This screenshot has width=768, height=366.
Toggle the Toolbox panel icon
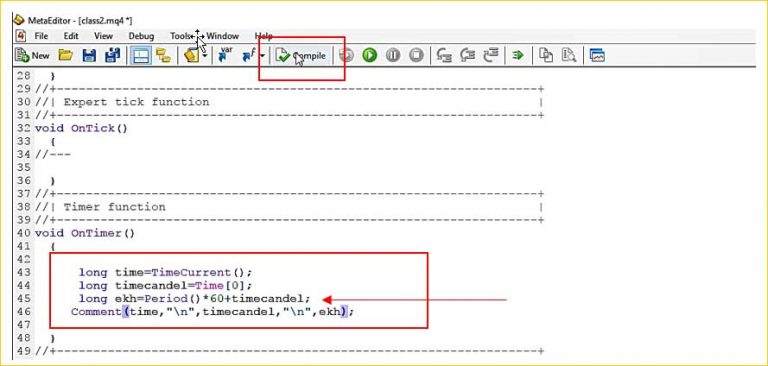tap(141, 55)
